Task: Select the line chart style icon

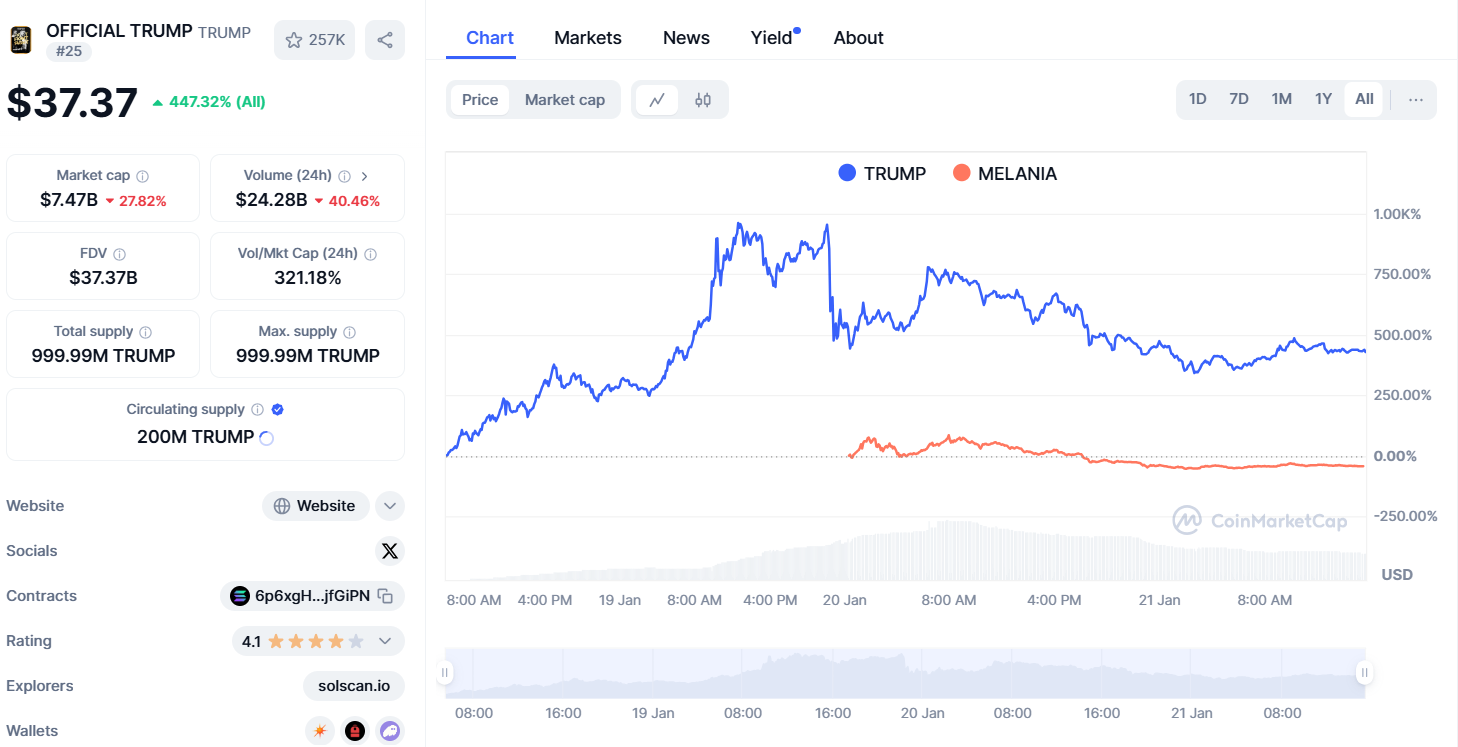Action: [657, 100]
